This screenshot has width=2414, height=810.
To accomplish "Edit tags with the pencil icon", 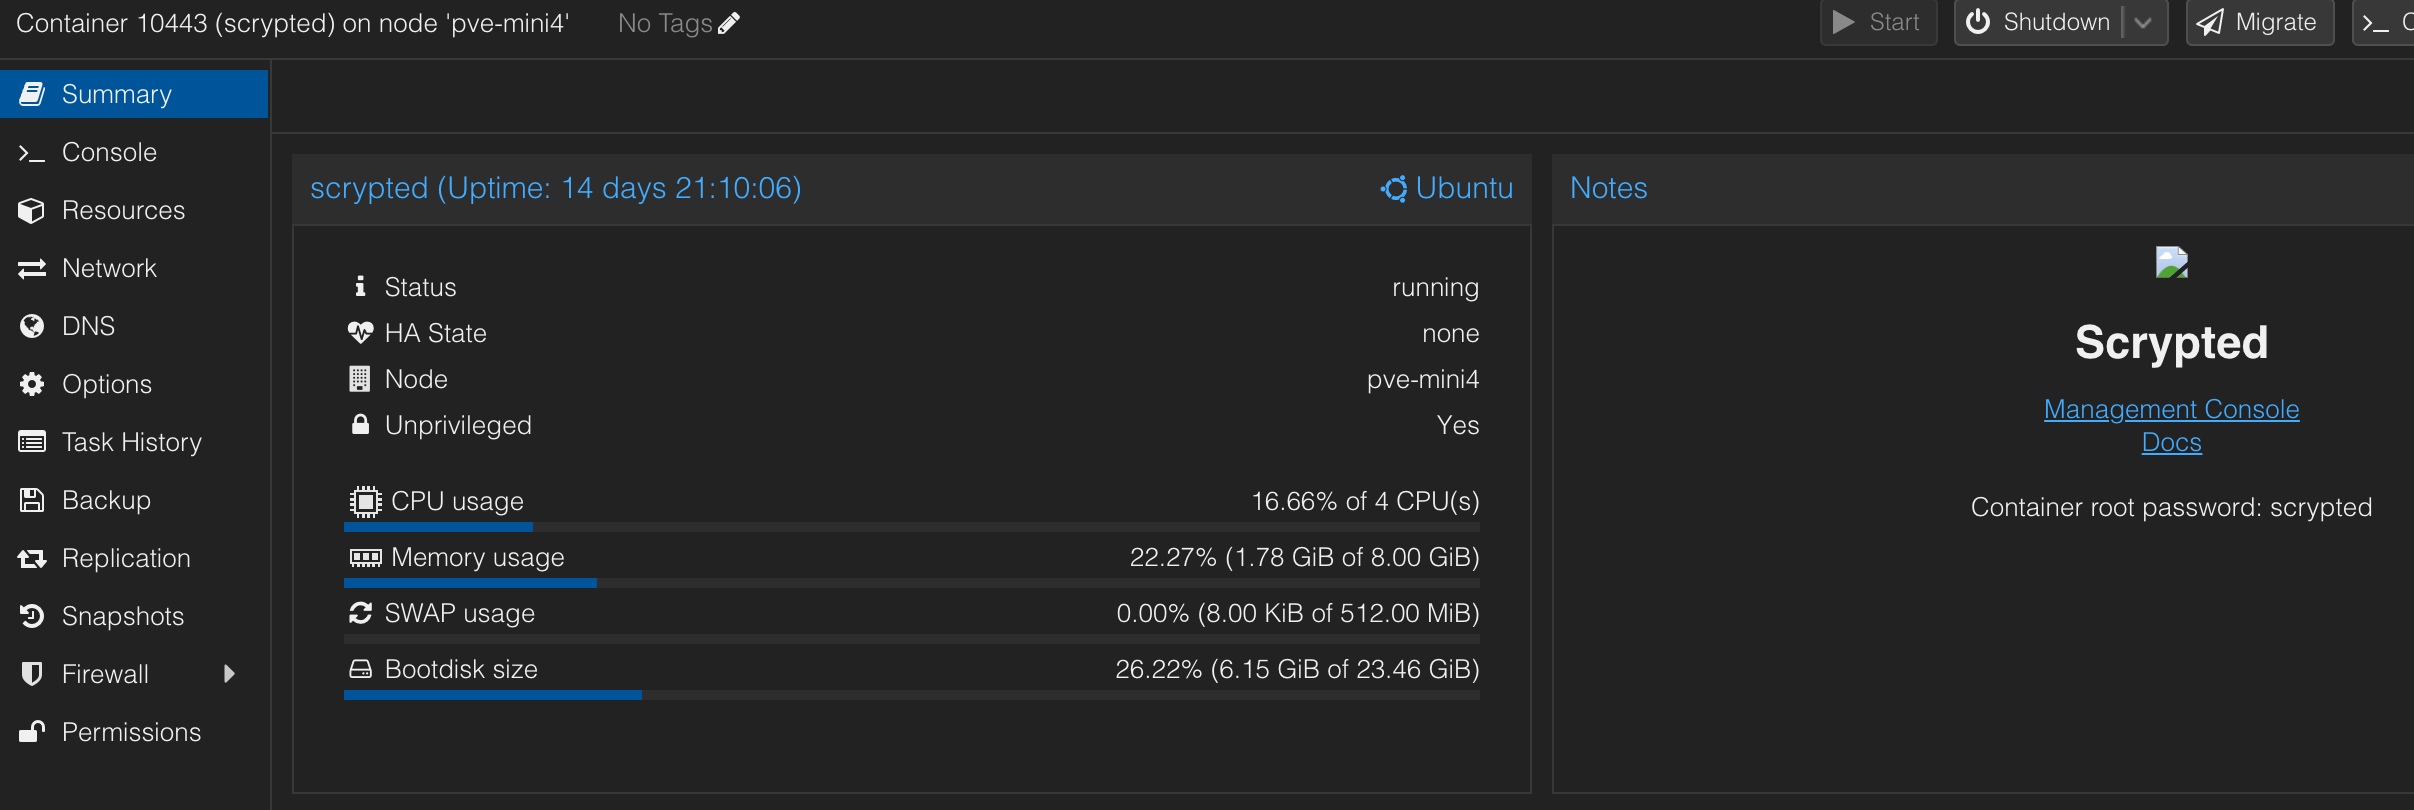I will 729,23.
